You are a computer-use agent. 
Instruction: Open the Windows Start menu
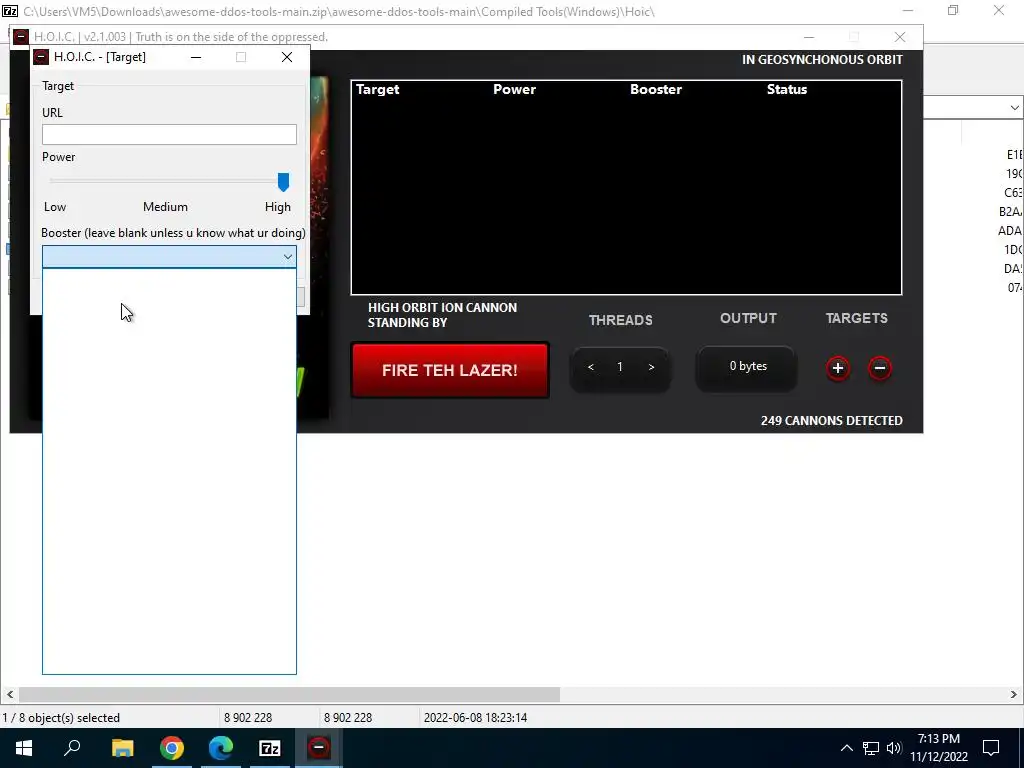pyautogui.click(x=24, y=748)
